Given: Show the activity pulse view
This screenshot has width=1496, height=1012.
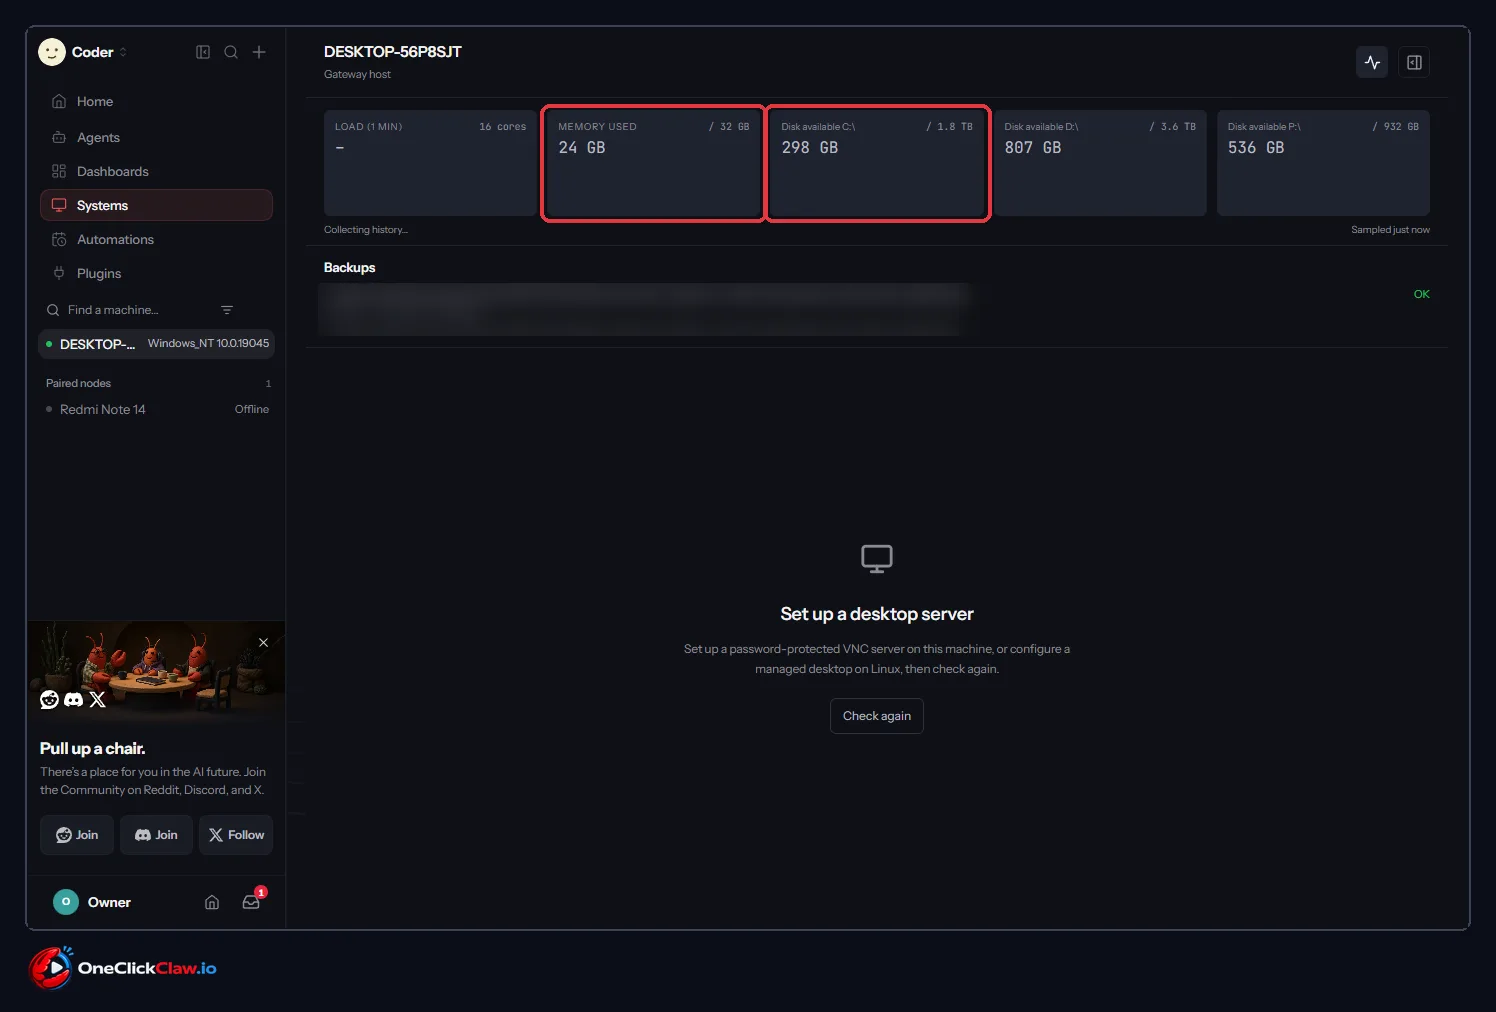Looking at the screenshot, I should (x=1372, y=62).
